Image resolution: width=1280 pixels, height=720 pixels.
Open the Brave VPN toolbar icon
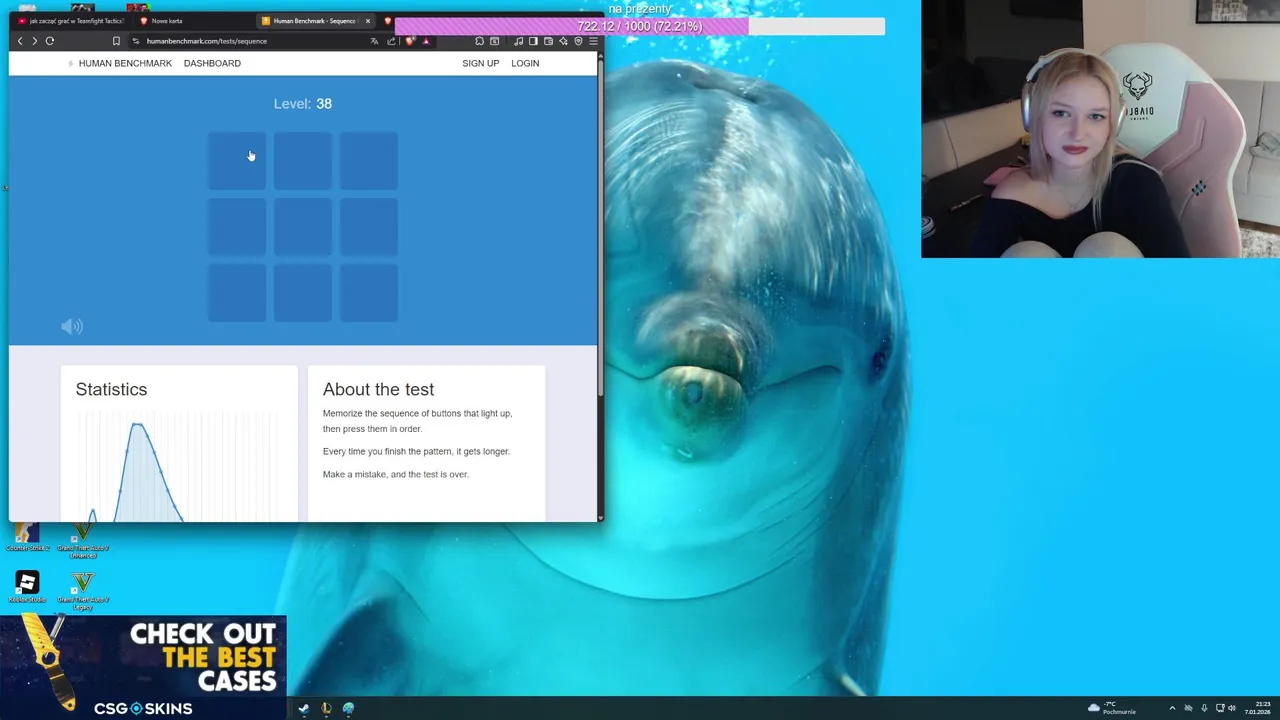tap(578, 41)
